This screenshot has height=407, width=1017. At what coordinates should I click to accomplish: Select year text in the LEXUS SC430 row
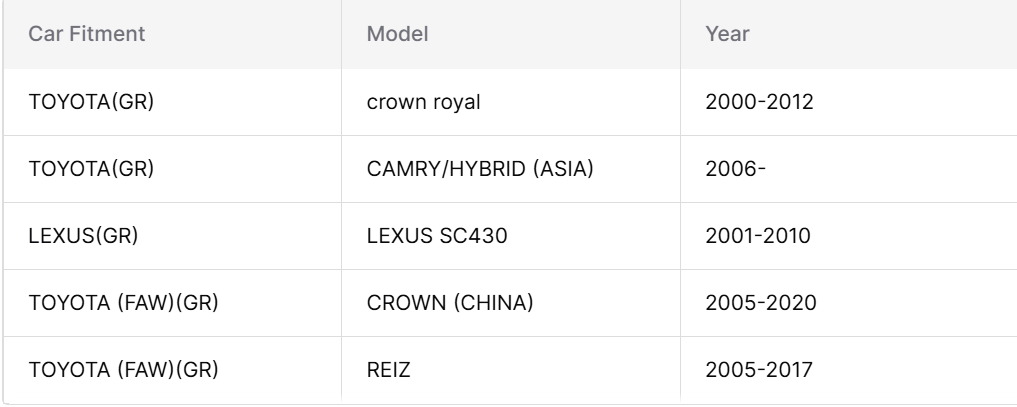tap(758, 235)
